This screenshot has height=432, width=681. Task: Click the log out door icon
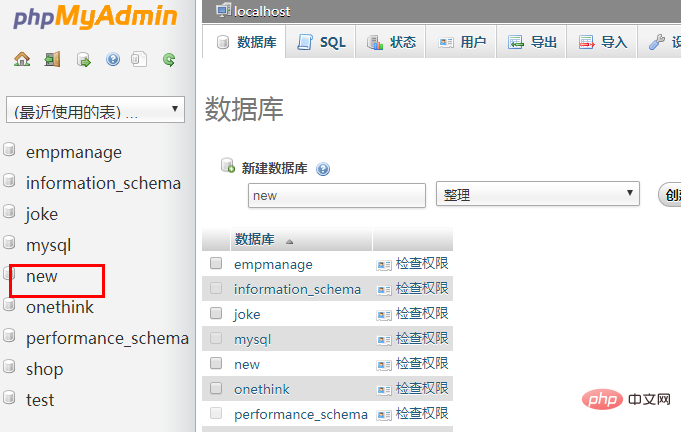pyautogui.click(x=52, y=59)
